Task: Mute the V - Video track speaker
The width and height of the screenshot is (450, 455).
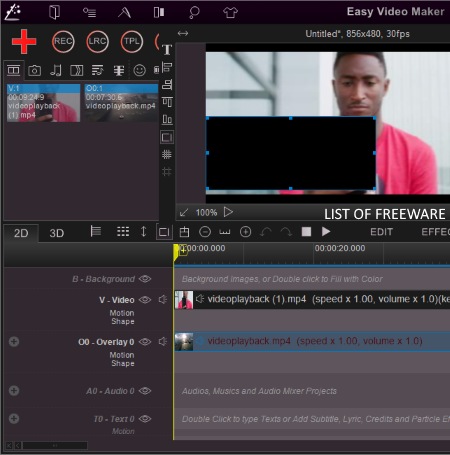Action: coord(163,300)
